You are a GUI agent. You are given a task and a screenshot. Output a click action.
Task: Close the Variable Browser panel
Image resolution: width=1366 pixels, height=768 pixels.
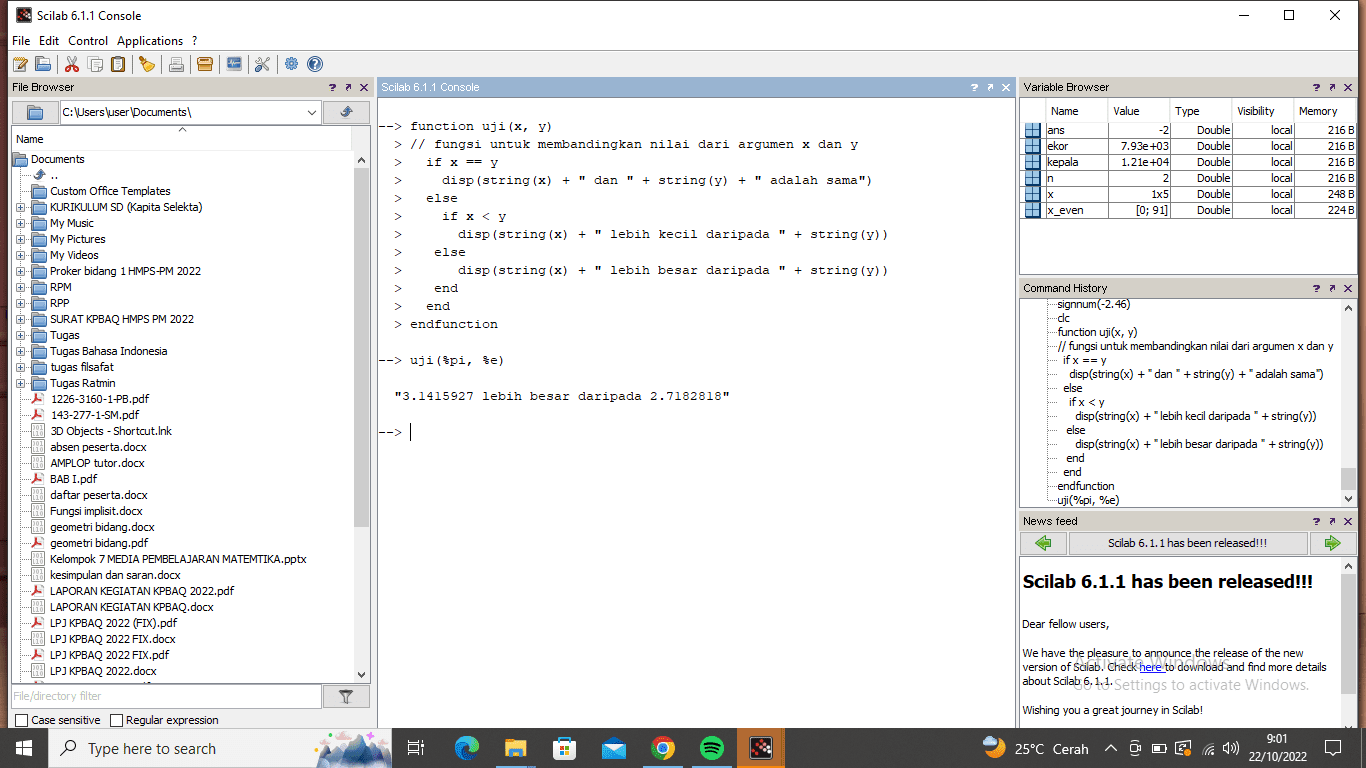click(x=1348, y=87)
